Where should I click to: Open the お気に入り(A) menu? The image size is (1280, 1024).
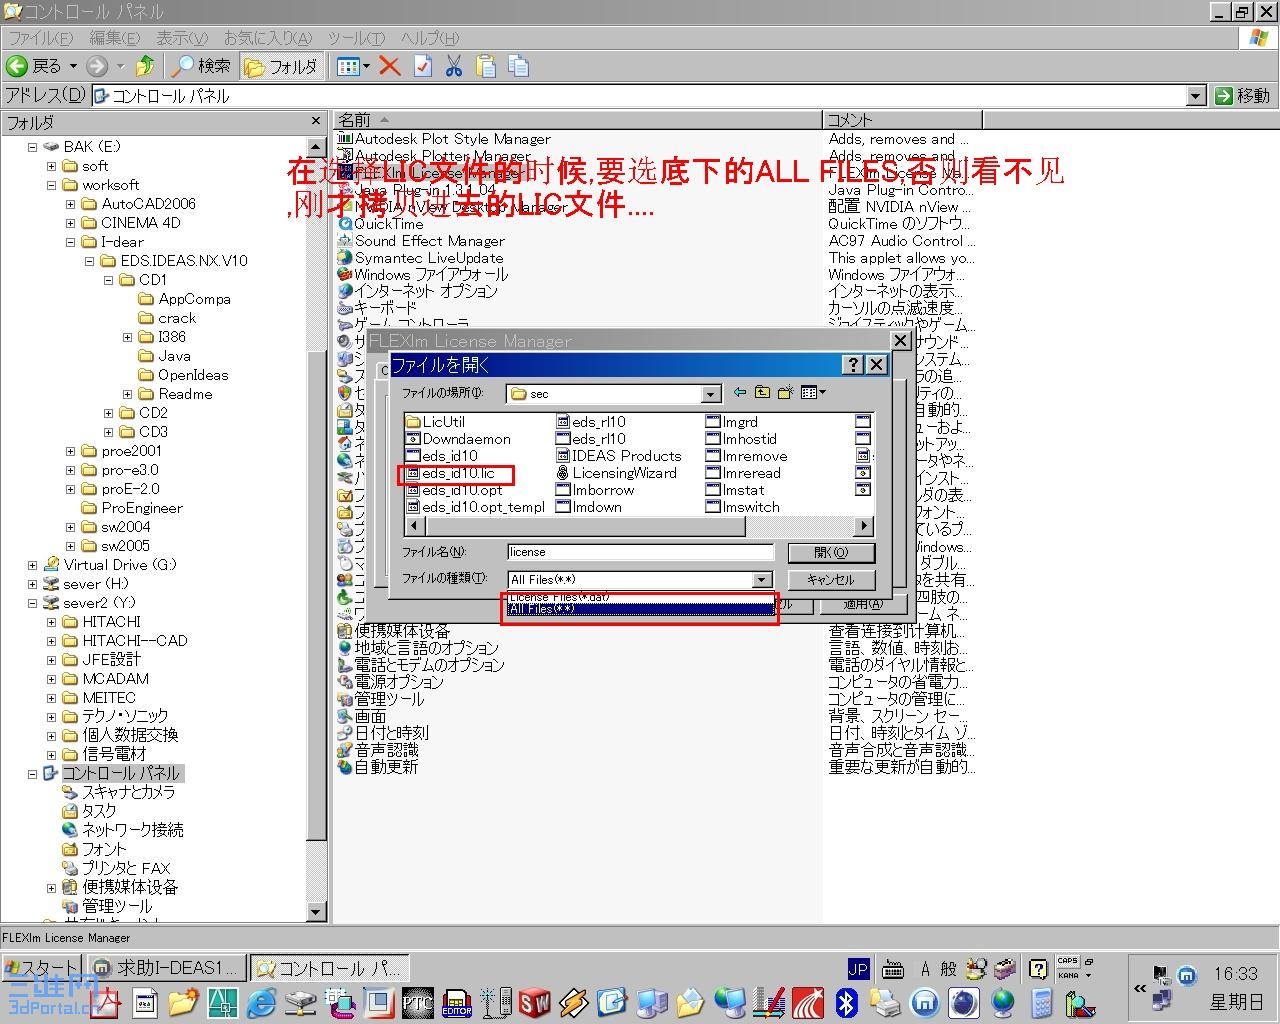[x=267, y=38]
